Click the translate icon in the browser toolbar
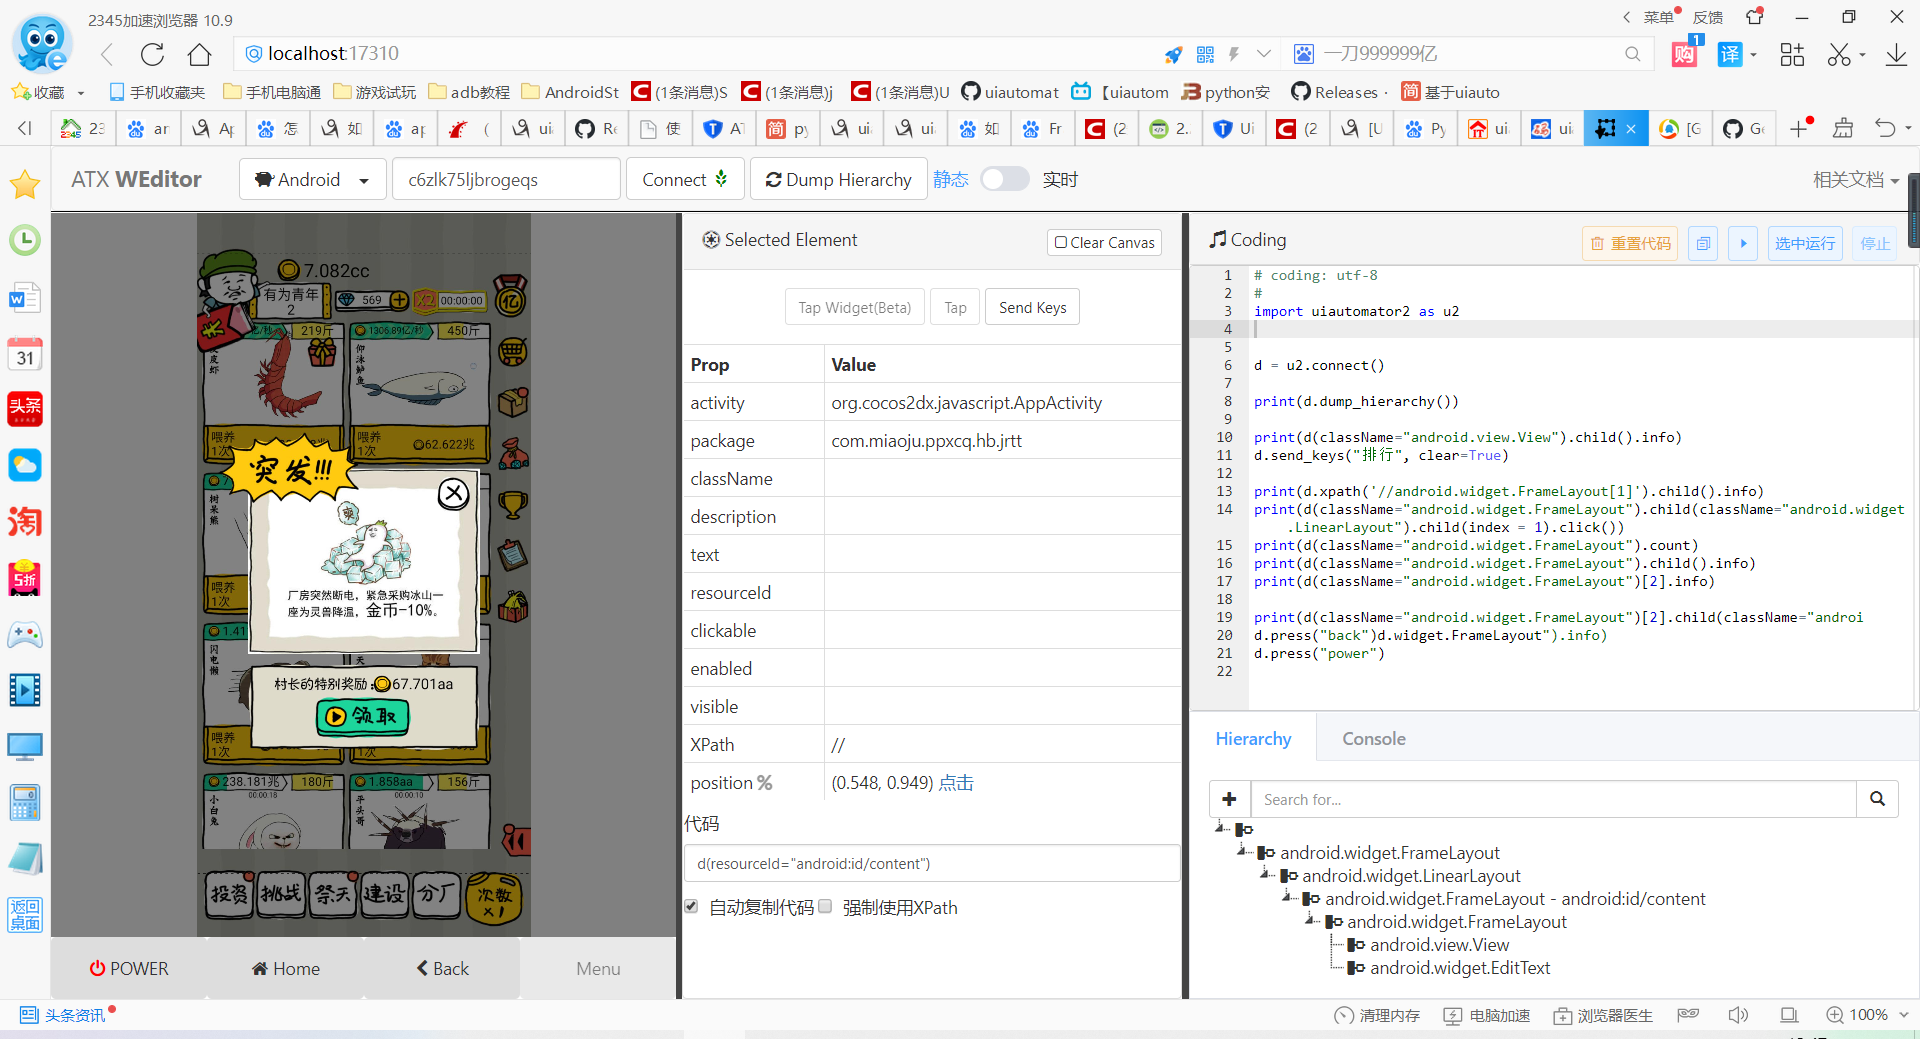1920x1039 pixels. coord(1730,54)
